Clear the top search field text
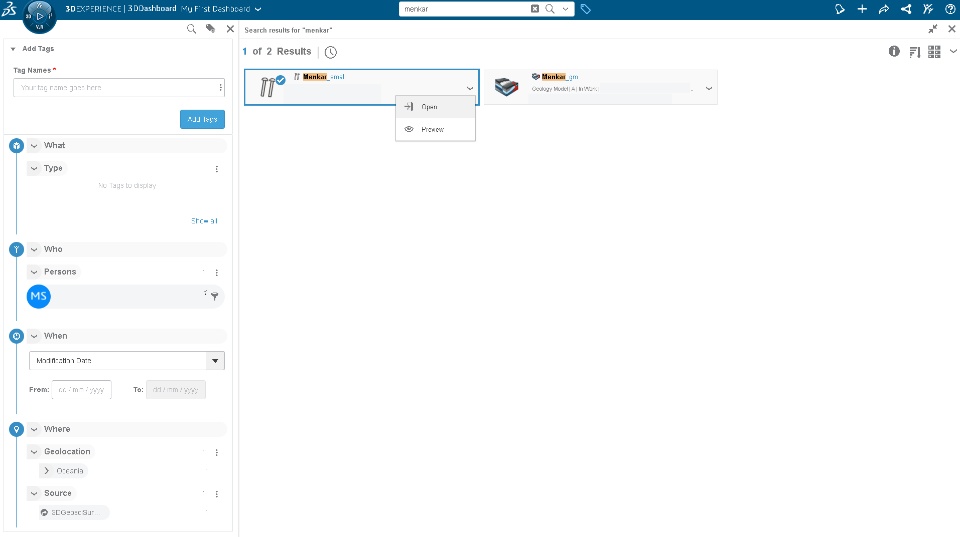 click(534, 9)
